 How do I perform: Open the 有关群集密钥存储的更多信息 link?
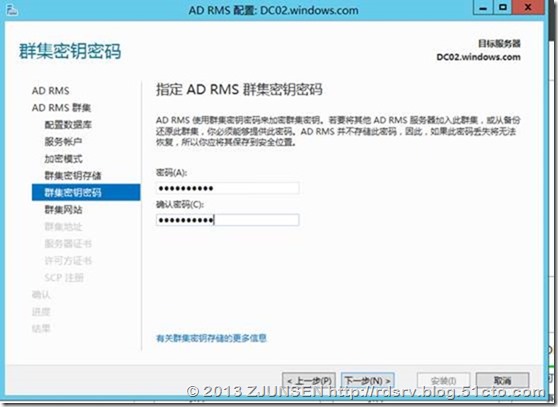point(211,338)
